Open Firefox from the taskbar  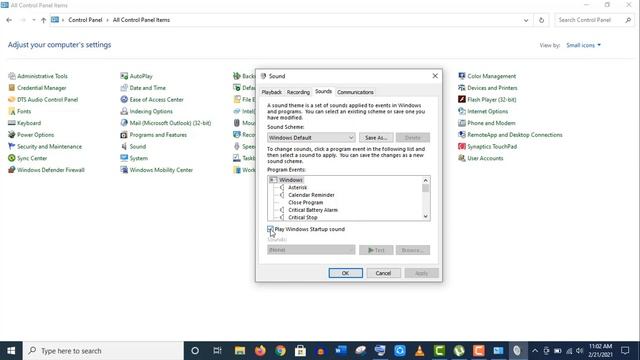[x=260, y=351]
